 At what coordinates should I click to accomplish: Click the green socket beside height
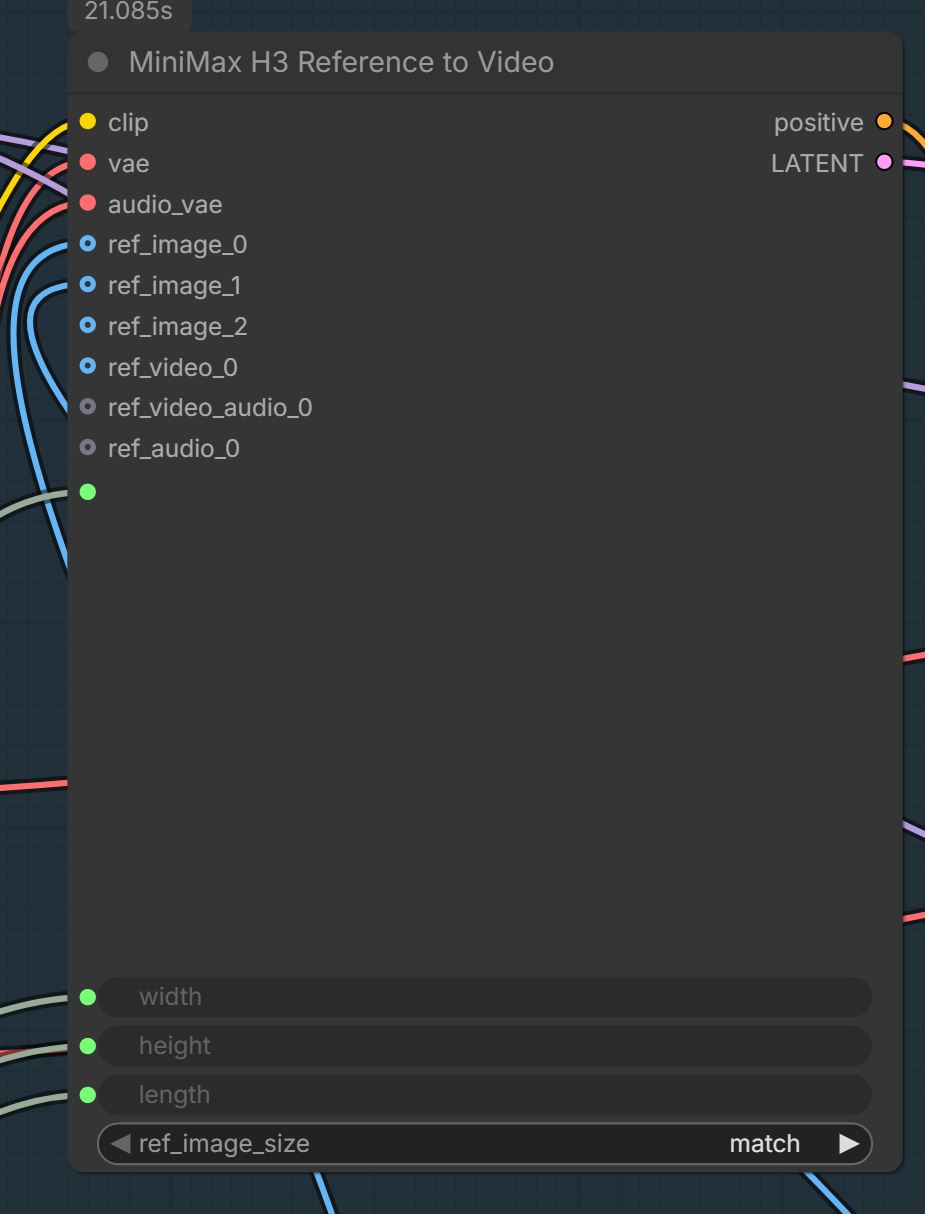(88, 1046)
